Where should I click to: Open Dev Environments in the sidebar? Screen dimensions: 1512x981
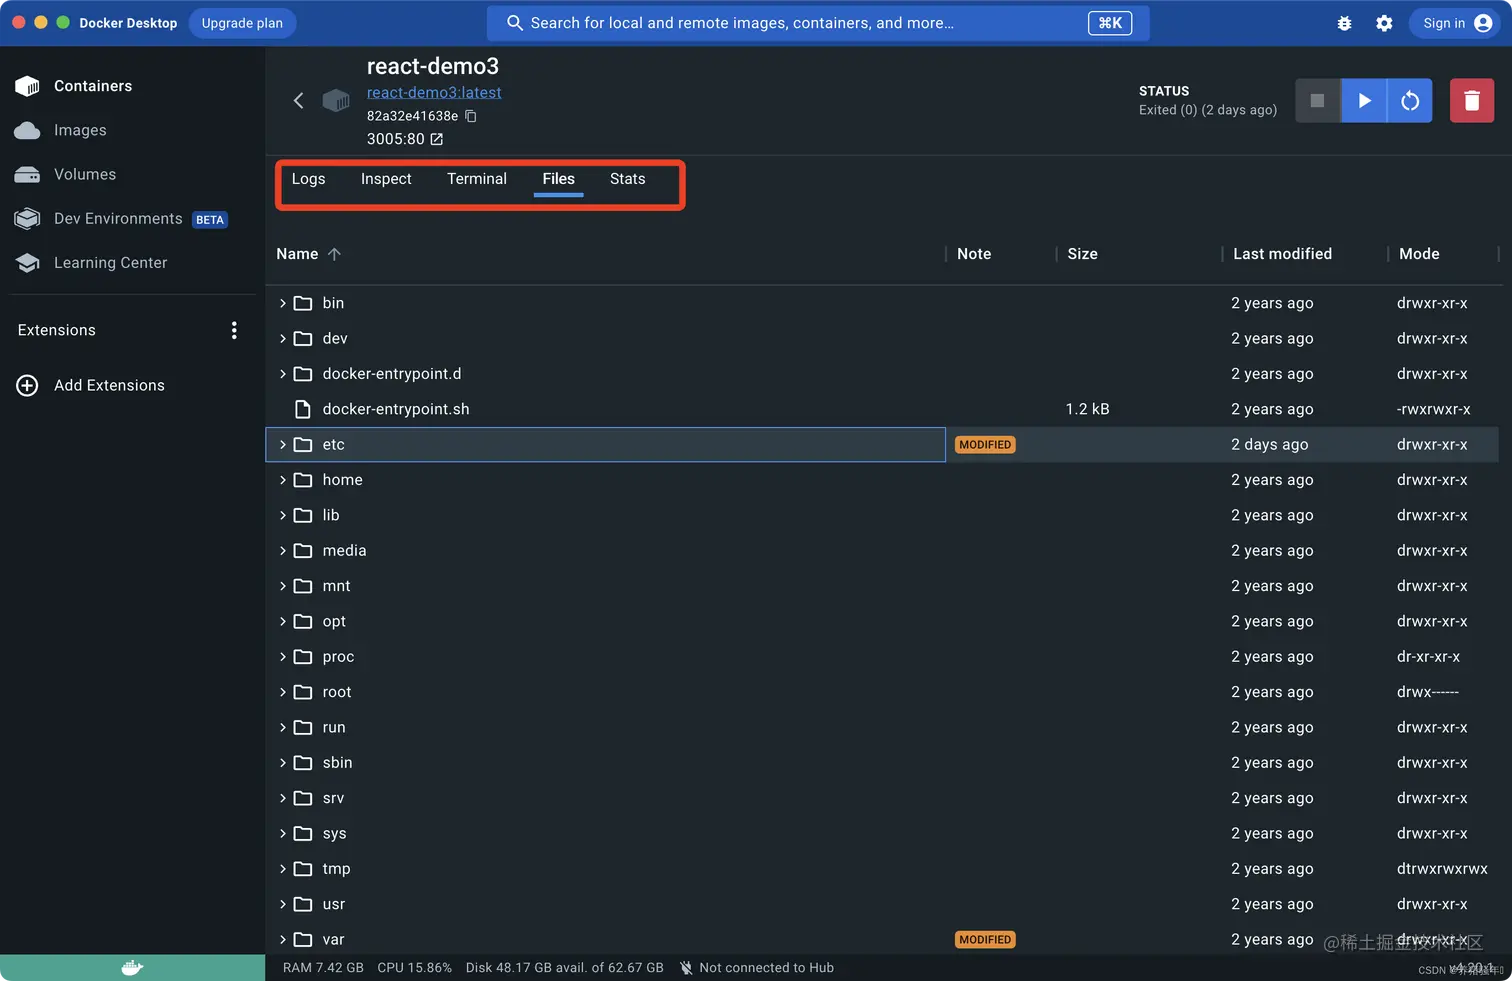tap(118, 218)
